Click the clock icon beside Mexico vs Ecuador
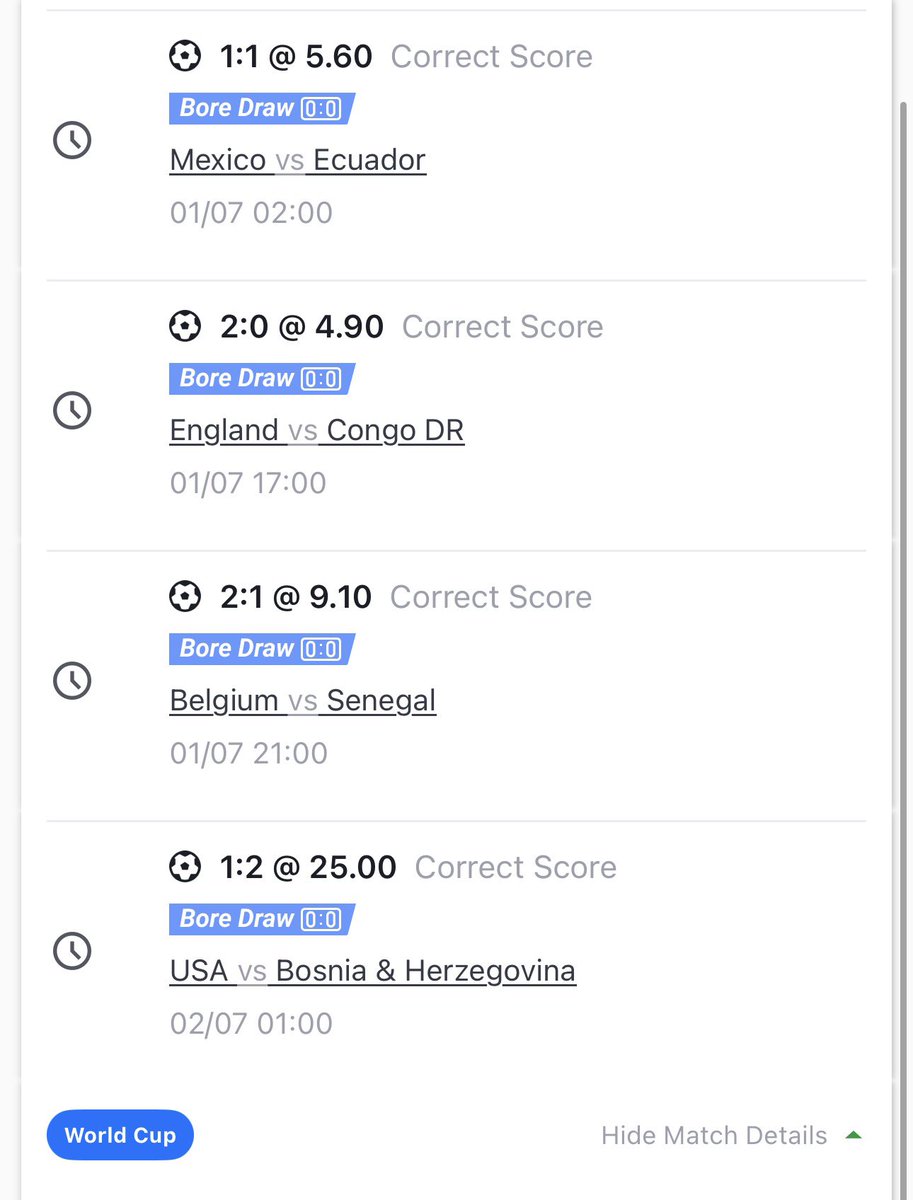The height and width of the screenshot is (1200, 913). click(72, 140)
